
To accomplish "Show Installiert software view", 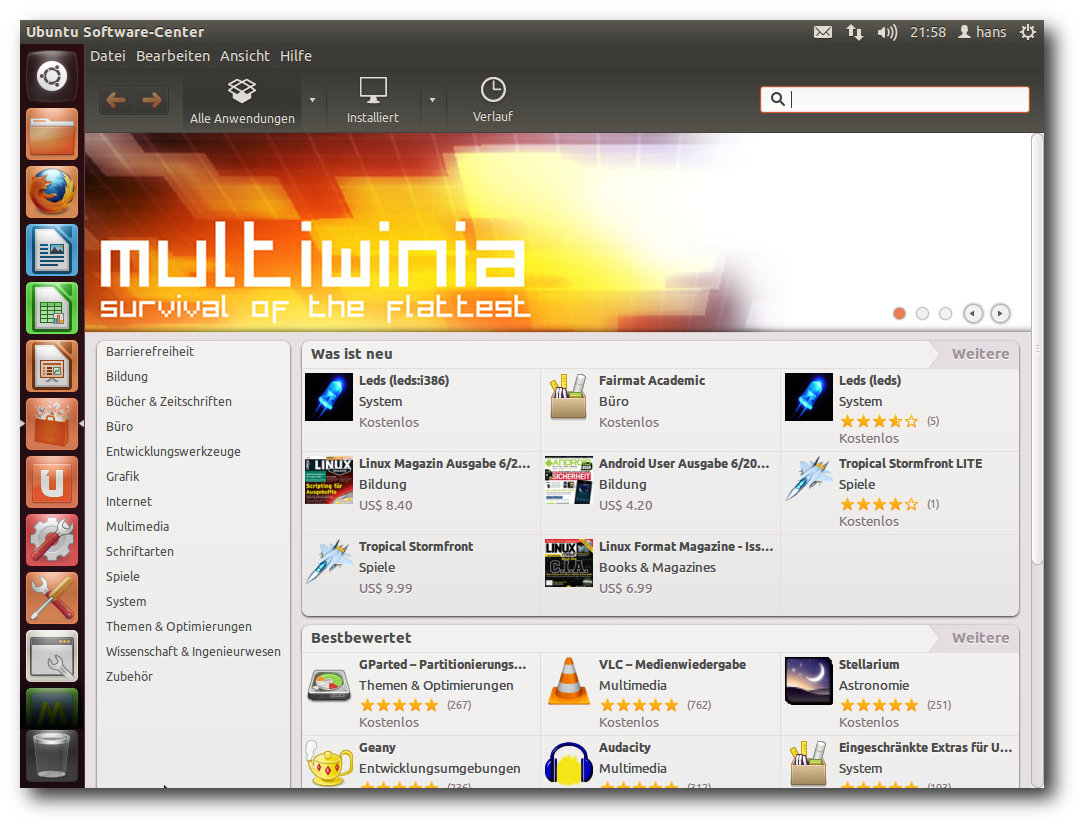I will (x=373, y=101).
